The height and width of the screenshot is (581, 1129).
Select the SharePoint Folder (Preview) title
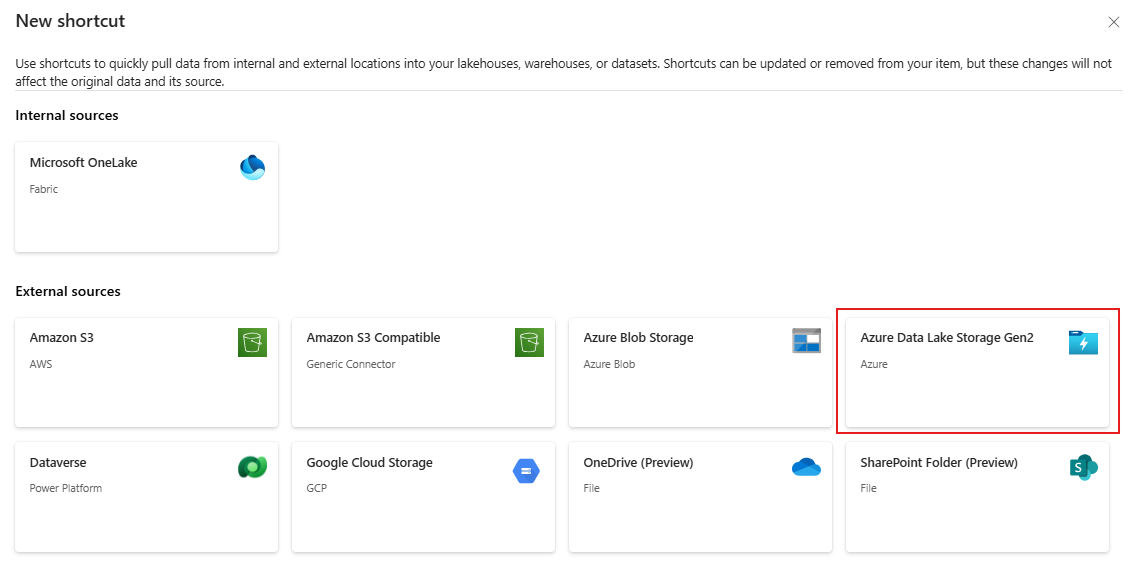pos(939,463)
